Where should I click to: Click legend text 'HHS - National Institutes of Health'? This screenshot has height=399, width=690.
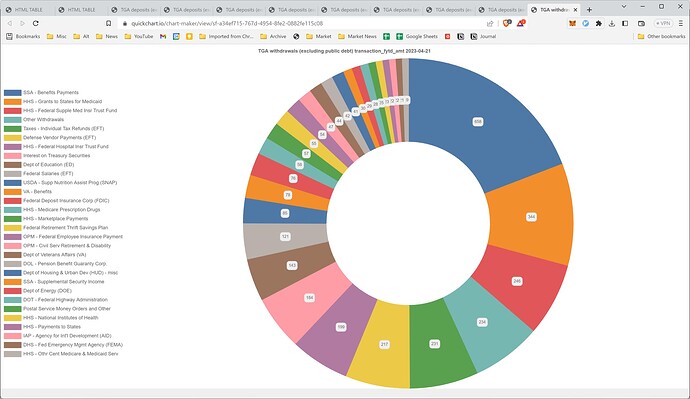61,318
